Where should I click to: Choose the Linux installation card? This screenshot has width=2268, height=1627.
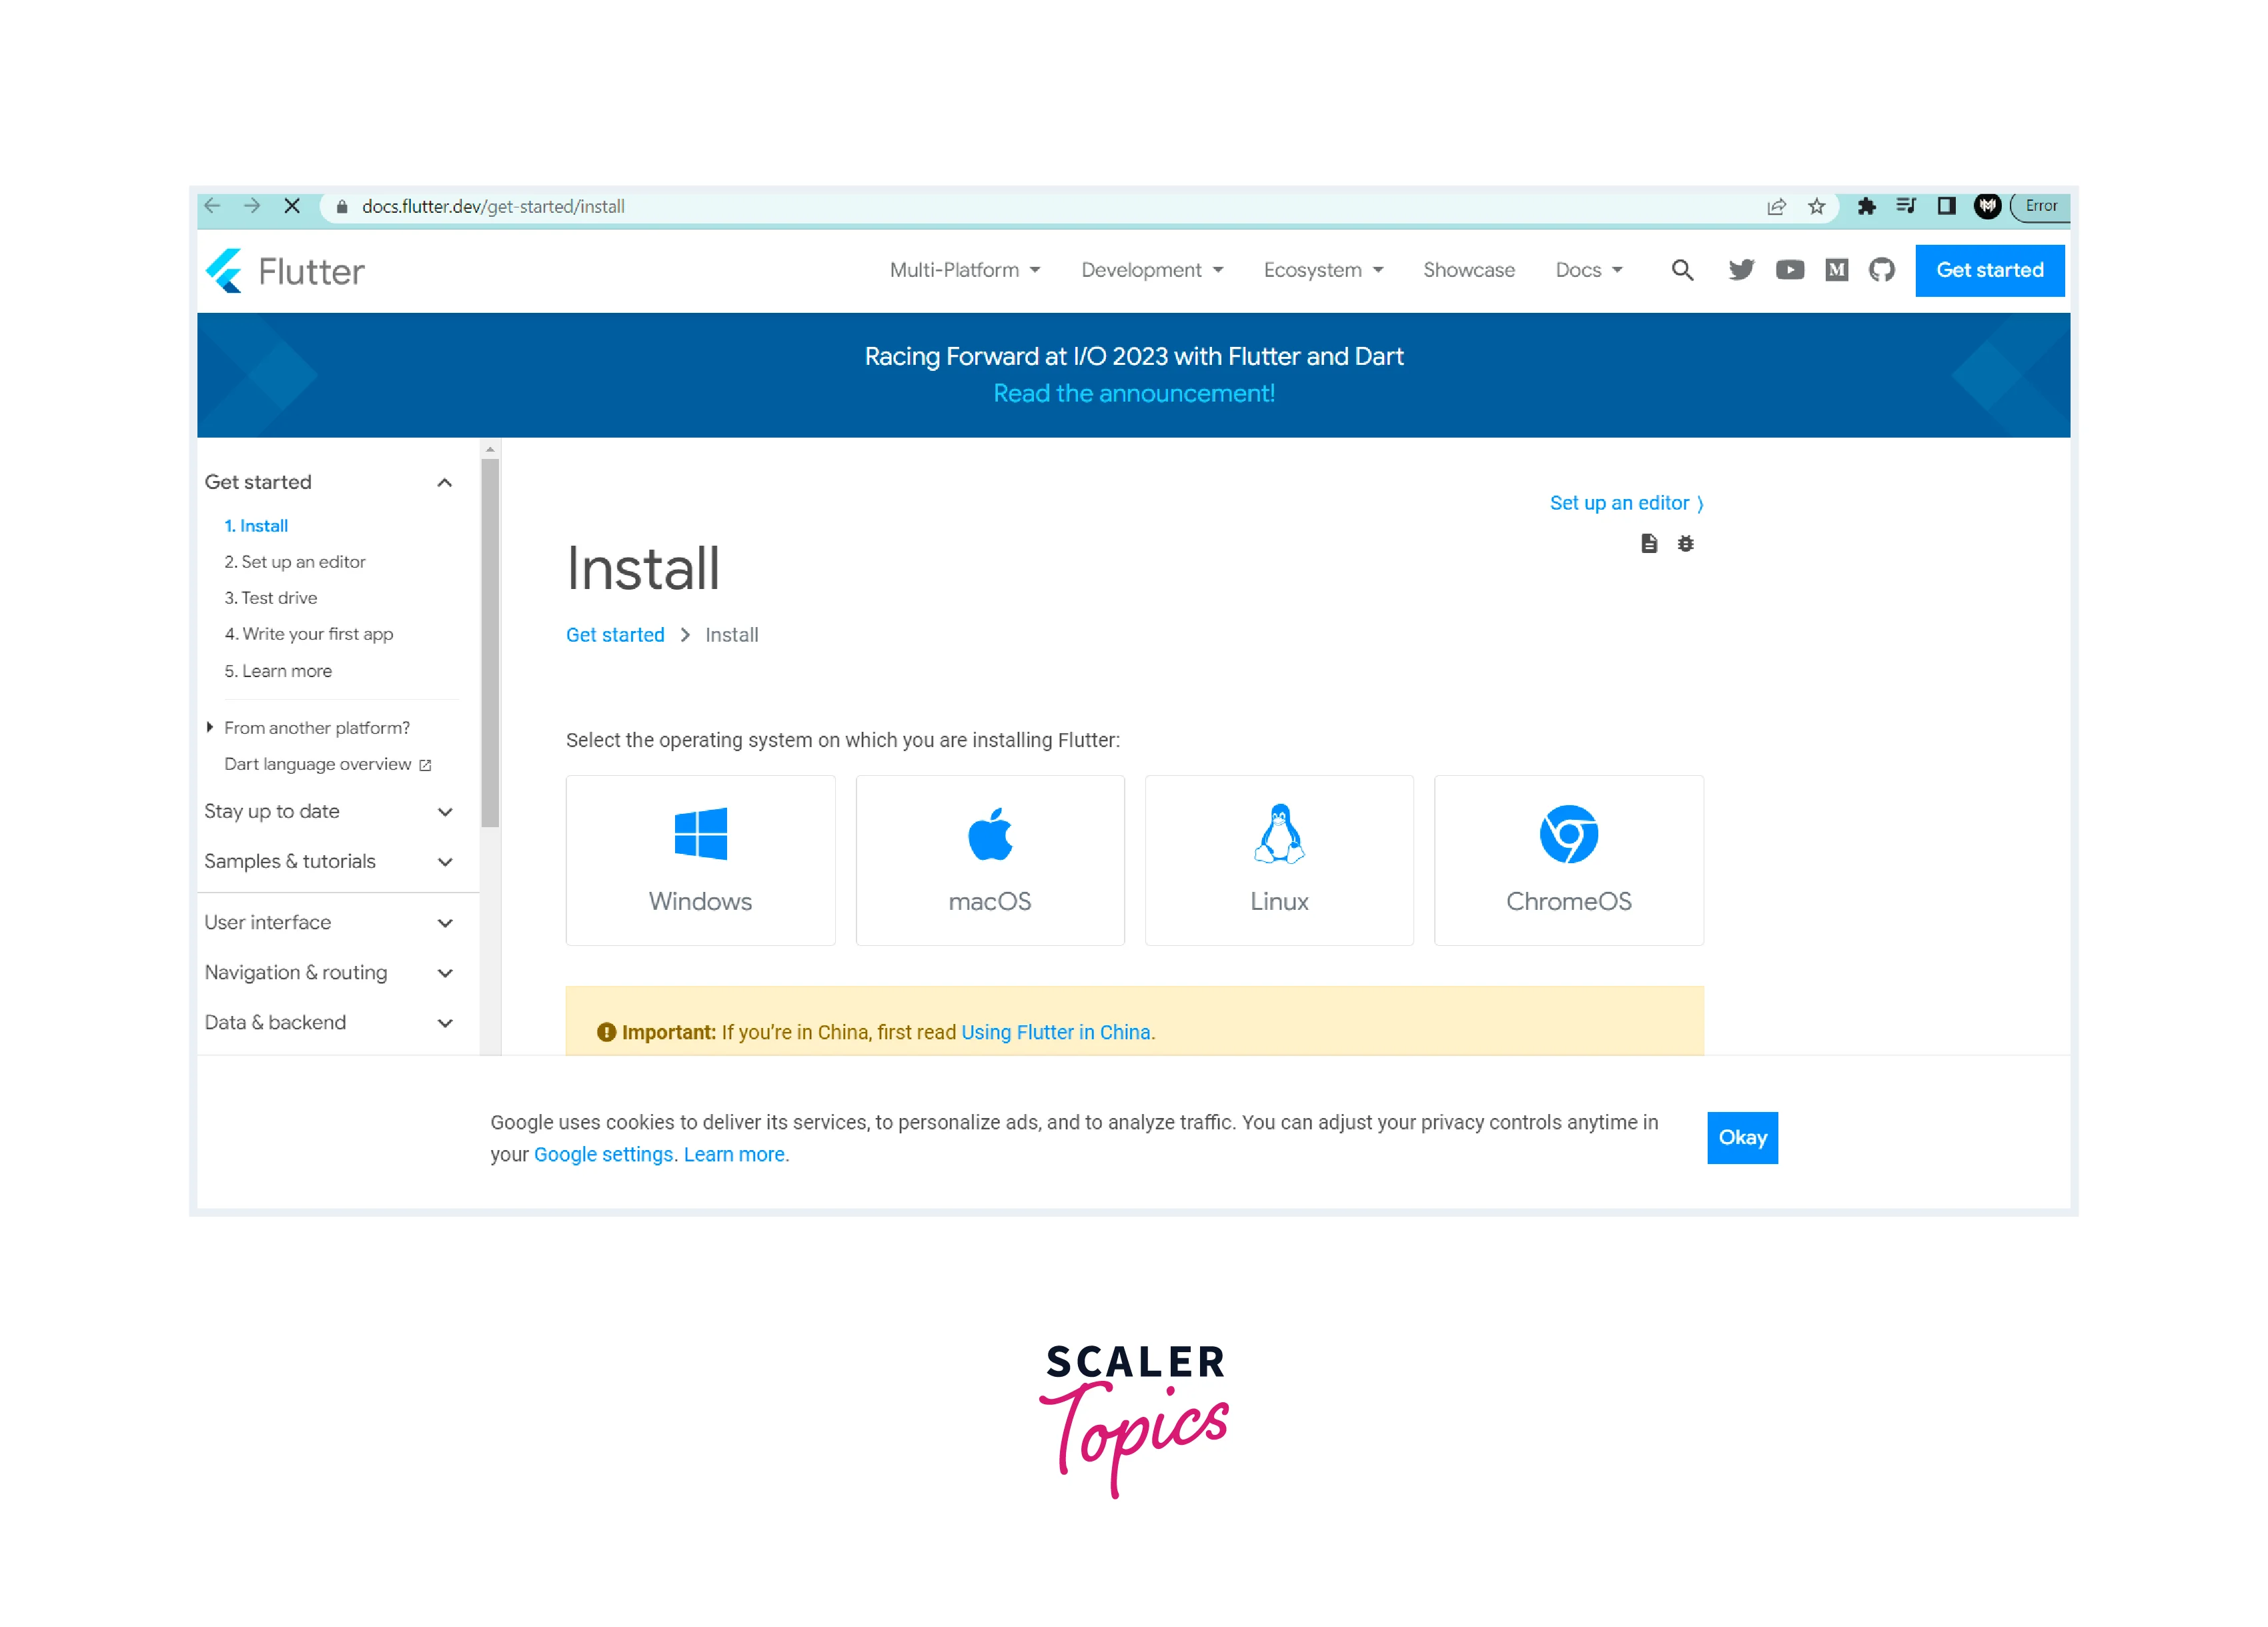[x=1279, y=860]
